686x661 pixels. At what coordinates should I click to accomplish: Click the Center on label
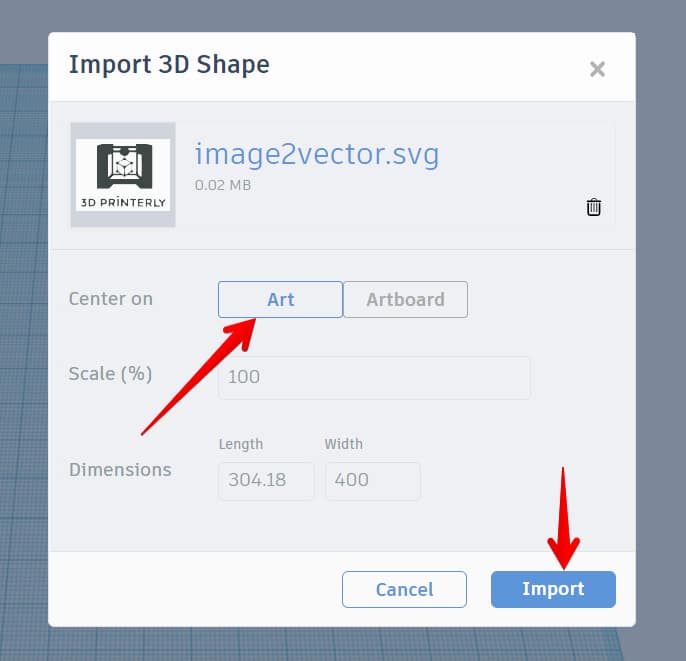tap(111, 299)
